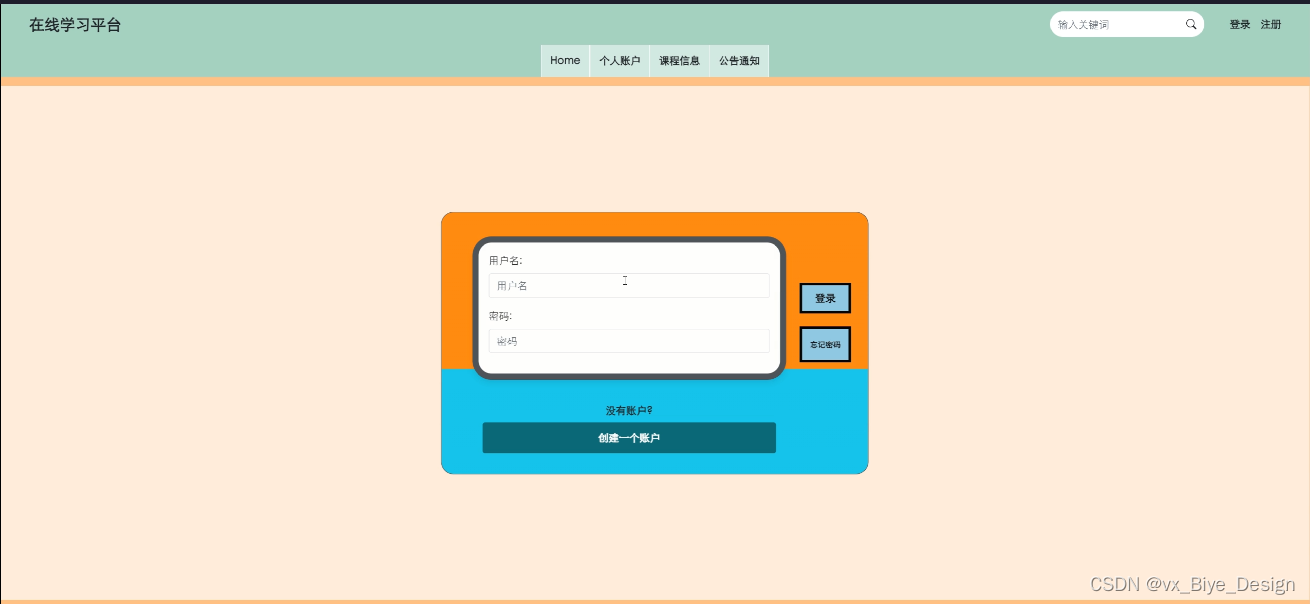
Task: Click the 没有账户? text
Action: tap(629, 411)
